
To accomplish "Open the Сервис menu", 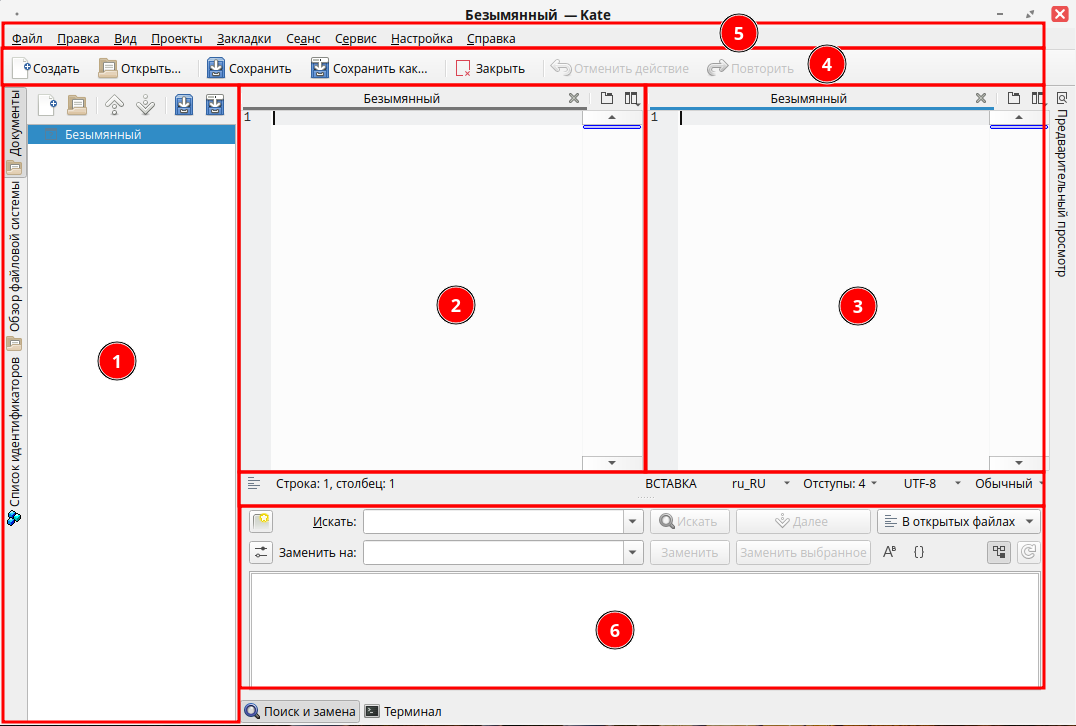I will pyautogui.click(x=356, y=39).
